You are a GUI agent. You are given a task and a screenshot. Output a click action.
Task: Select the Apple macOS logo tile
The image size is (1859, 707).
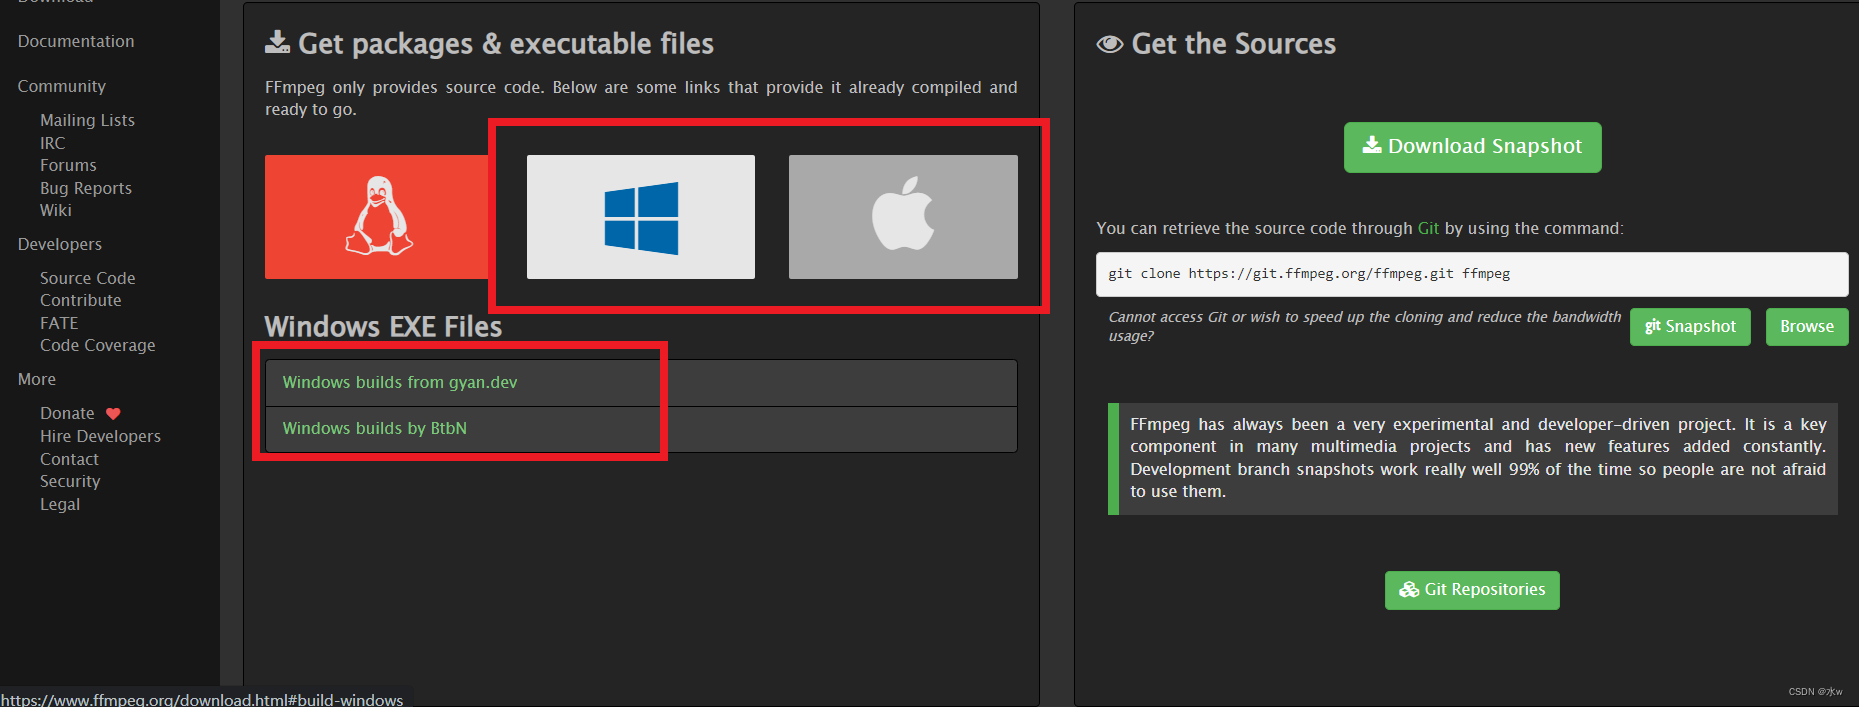[x=903, y=216]
